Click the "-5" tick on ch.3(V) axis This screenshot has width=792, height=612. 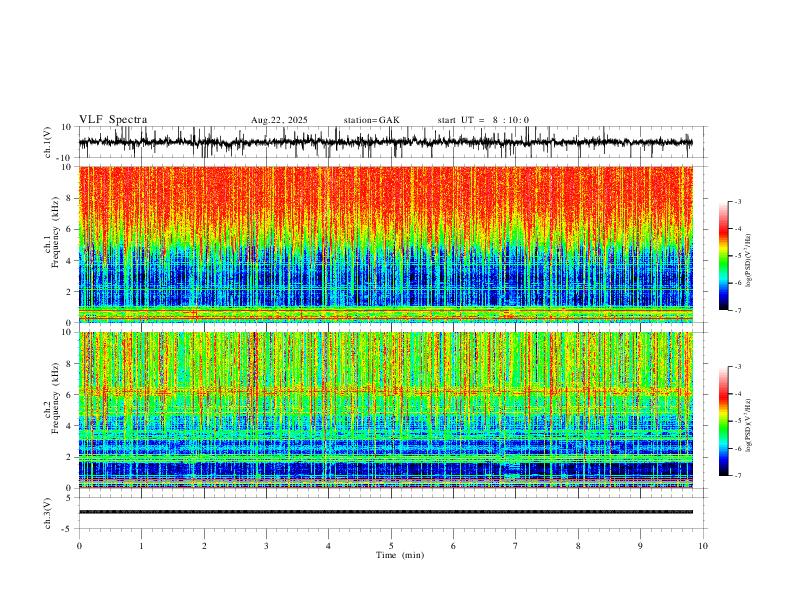click(68, 529)
